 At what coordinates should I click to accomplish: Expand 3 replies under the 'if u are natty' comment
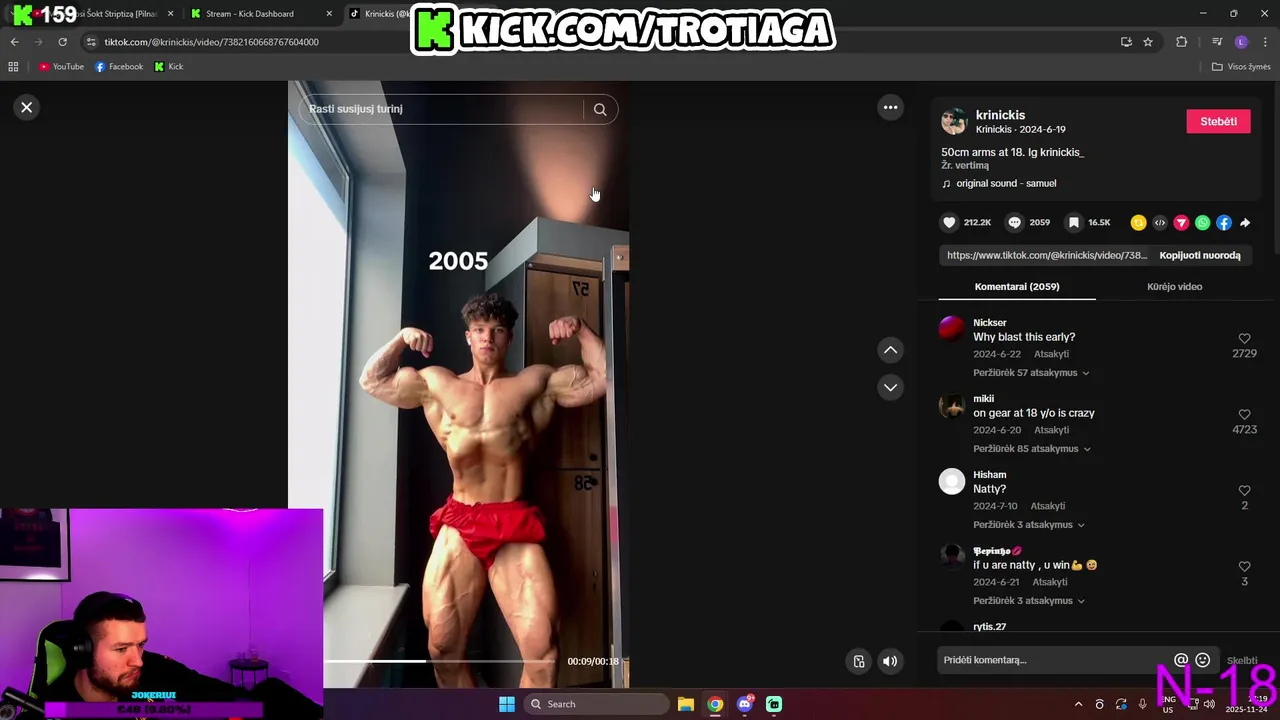pyautogui.click(x=1029, y=601)
